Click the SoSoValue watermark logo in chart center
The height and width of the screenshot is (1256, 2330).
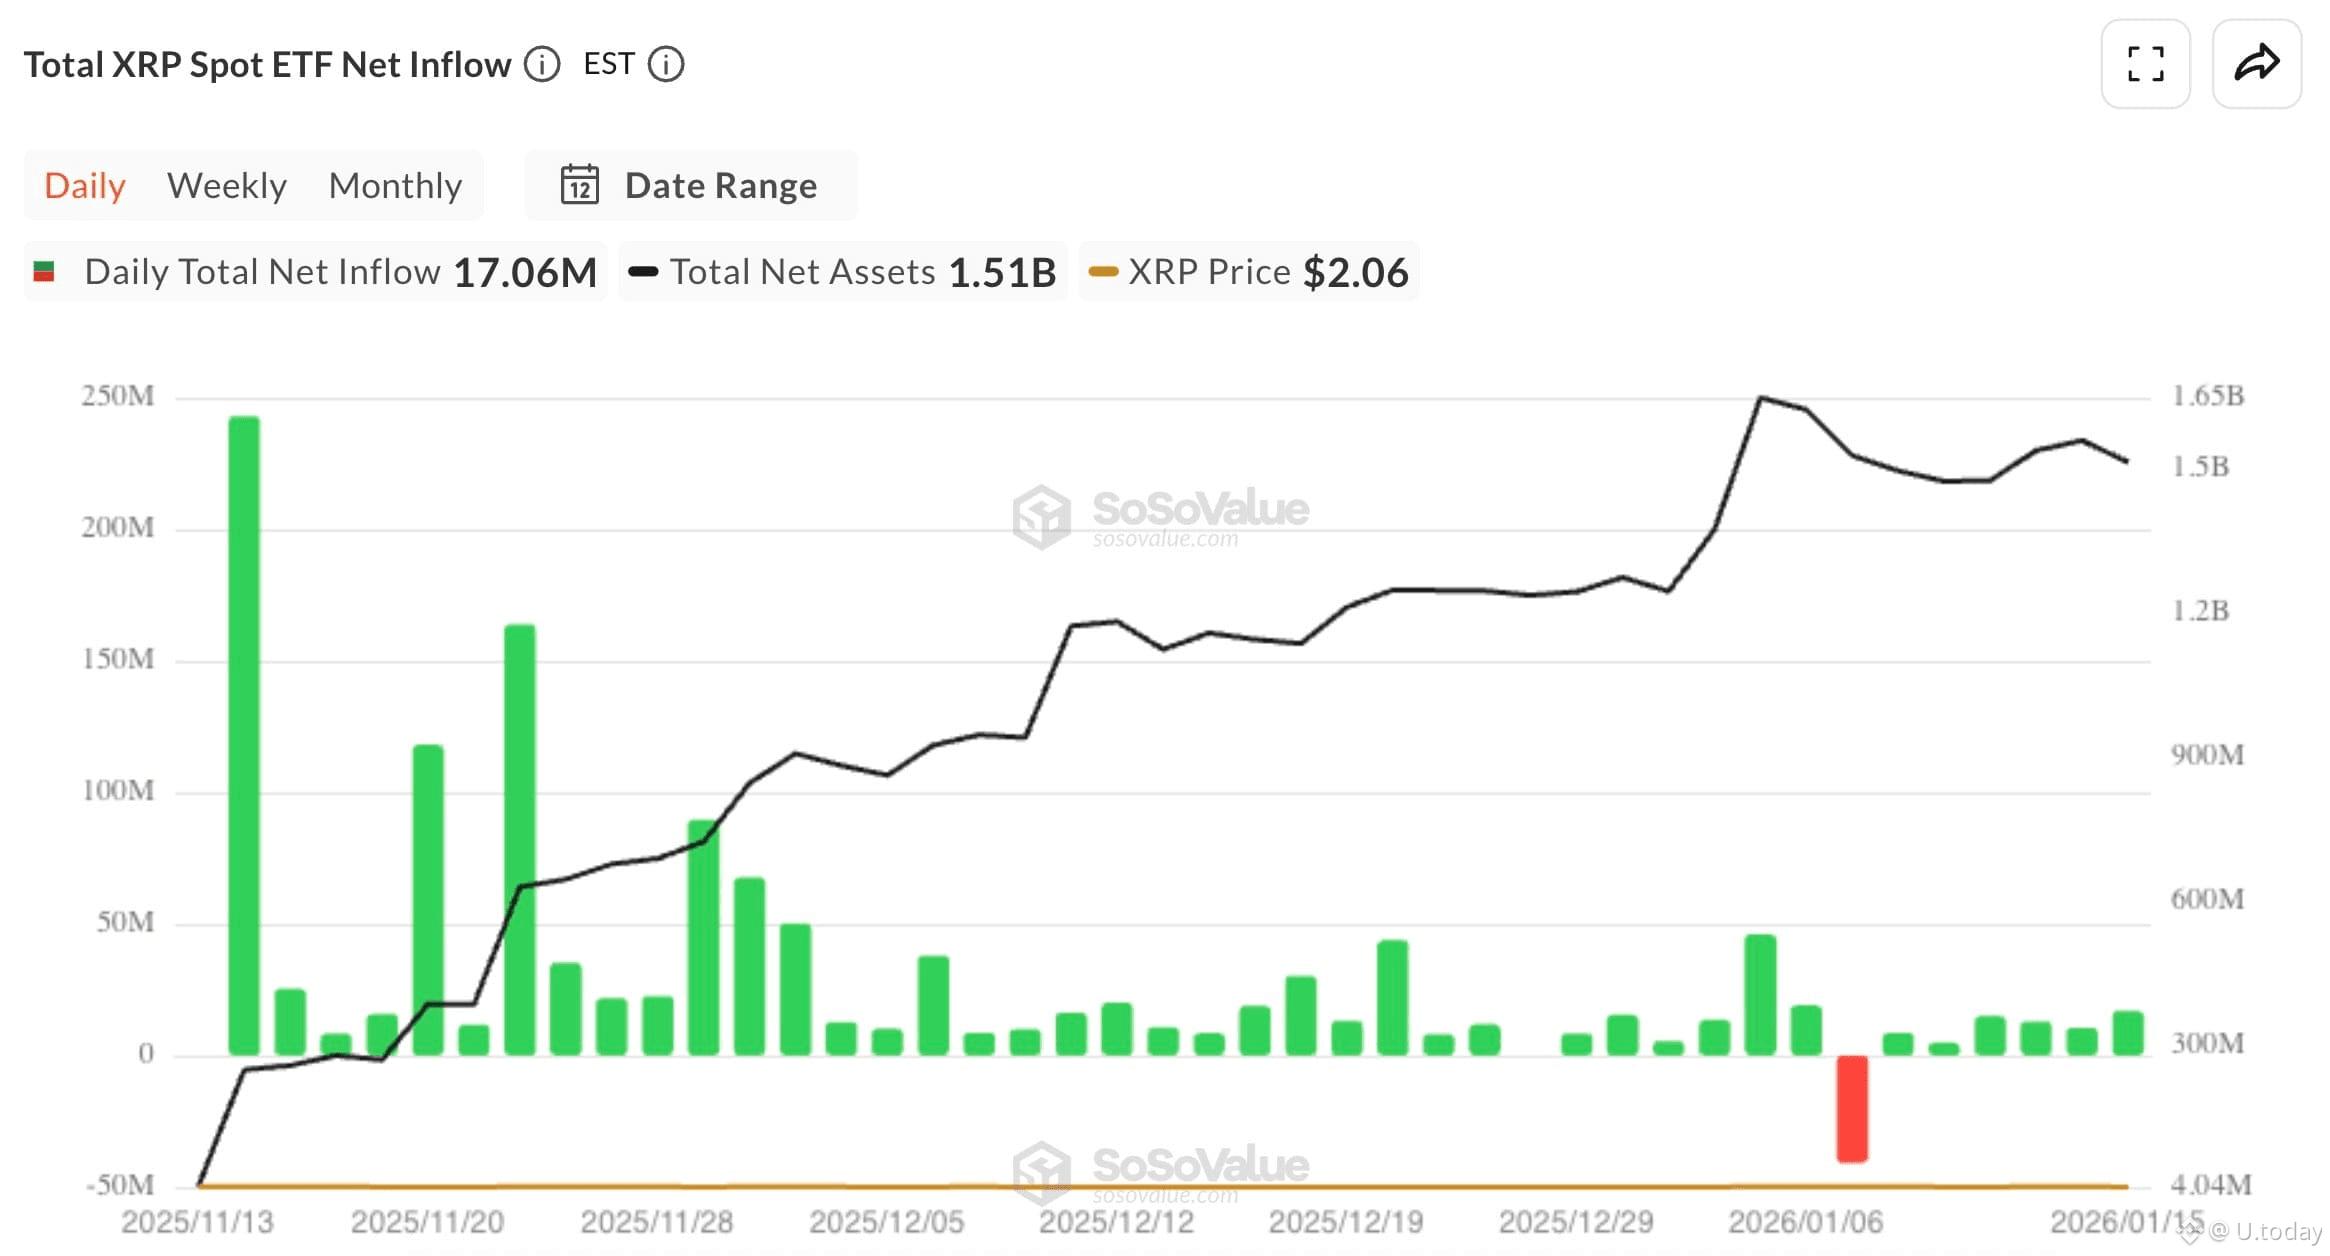1042,516
